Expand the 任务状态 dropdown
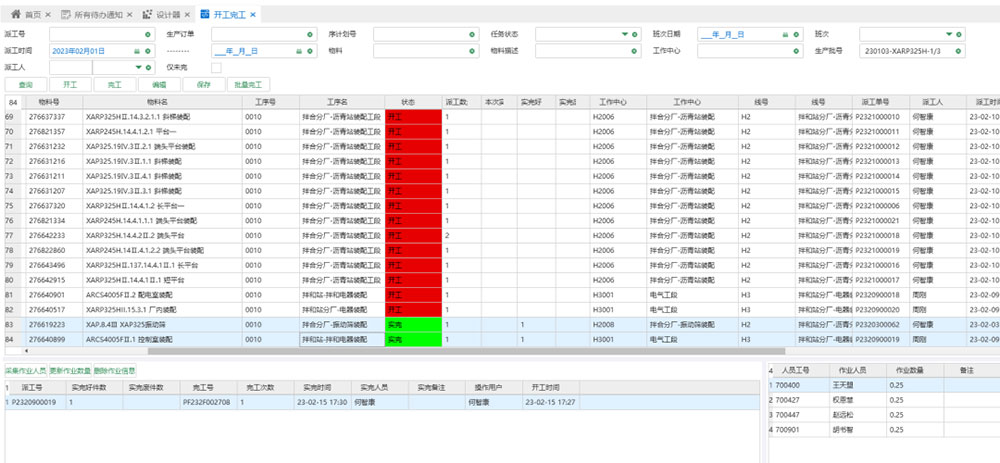This screenshot has width=1000, height=463. click(x=624, y=34)
